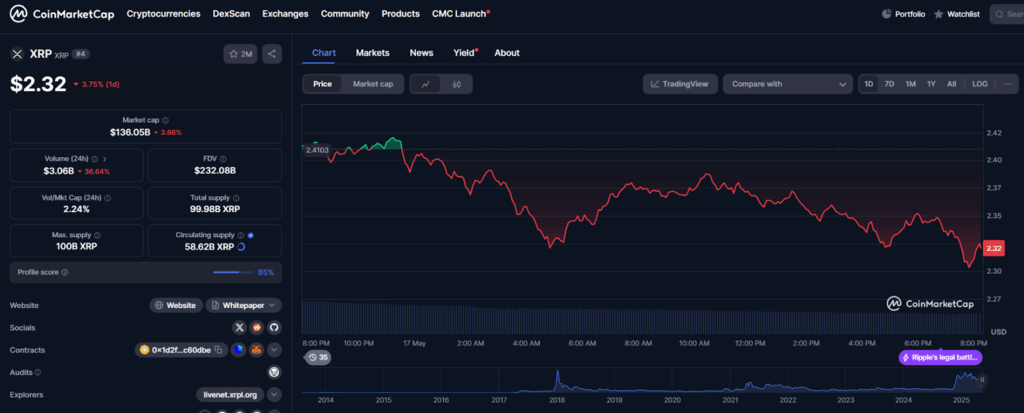Click the 0x1d2f...c60dbe contract address
Viewport: 1024px width, 413px height.
181,350
